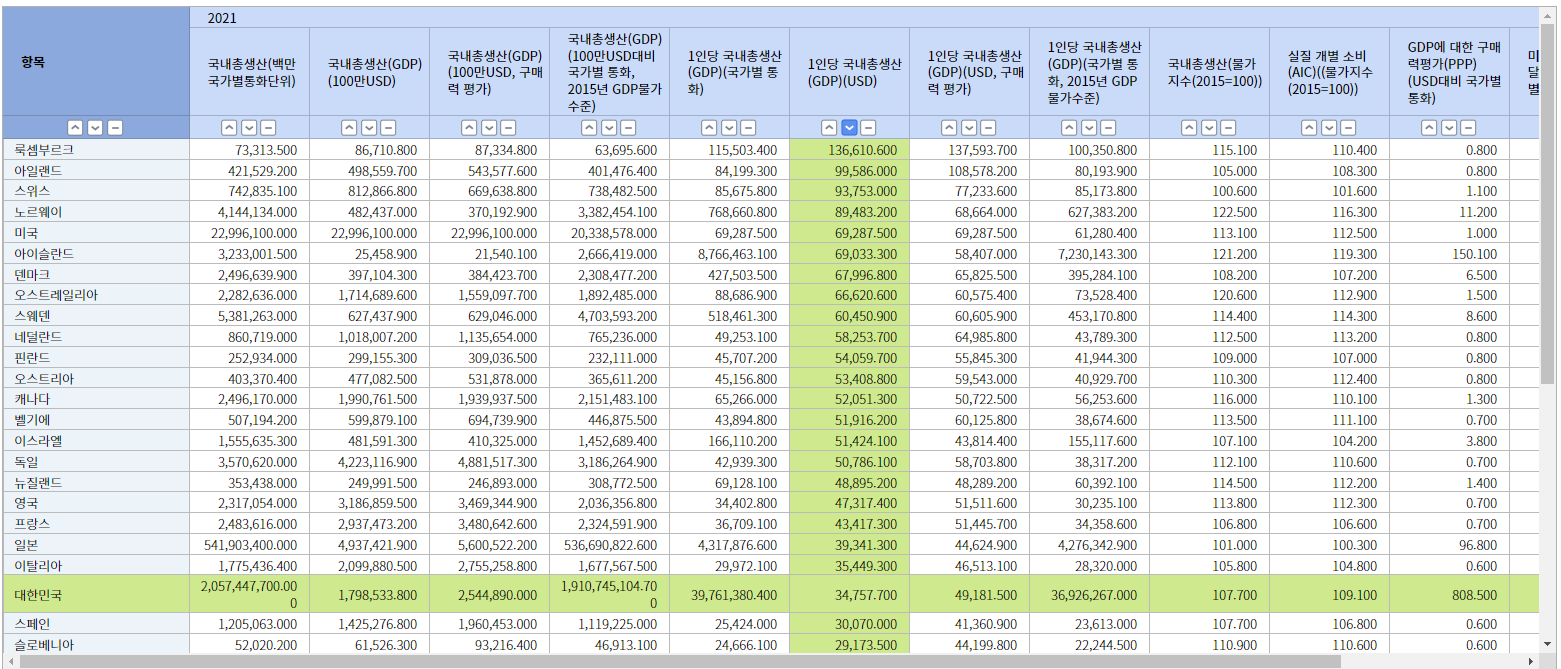Viewport: 1561px width, 669px height.
Task: Reset sort on 1인당 GDP(국가별 통화, 2015년 물가수준)
Action: (1109, 128)
